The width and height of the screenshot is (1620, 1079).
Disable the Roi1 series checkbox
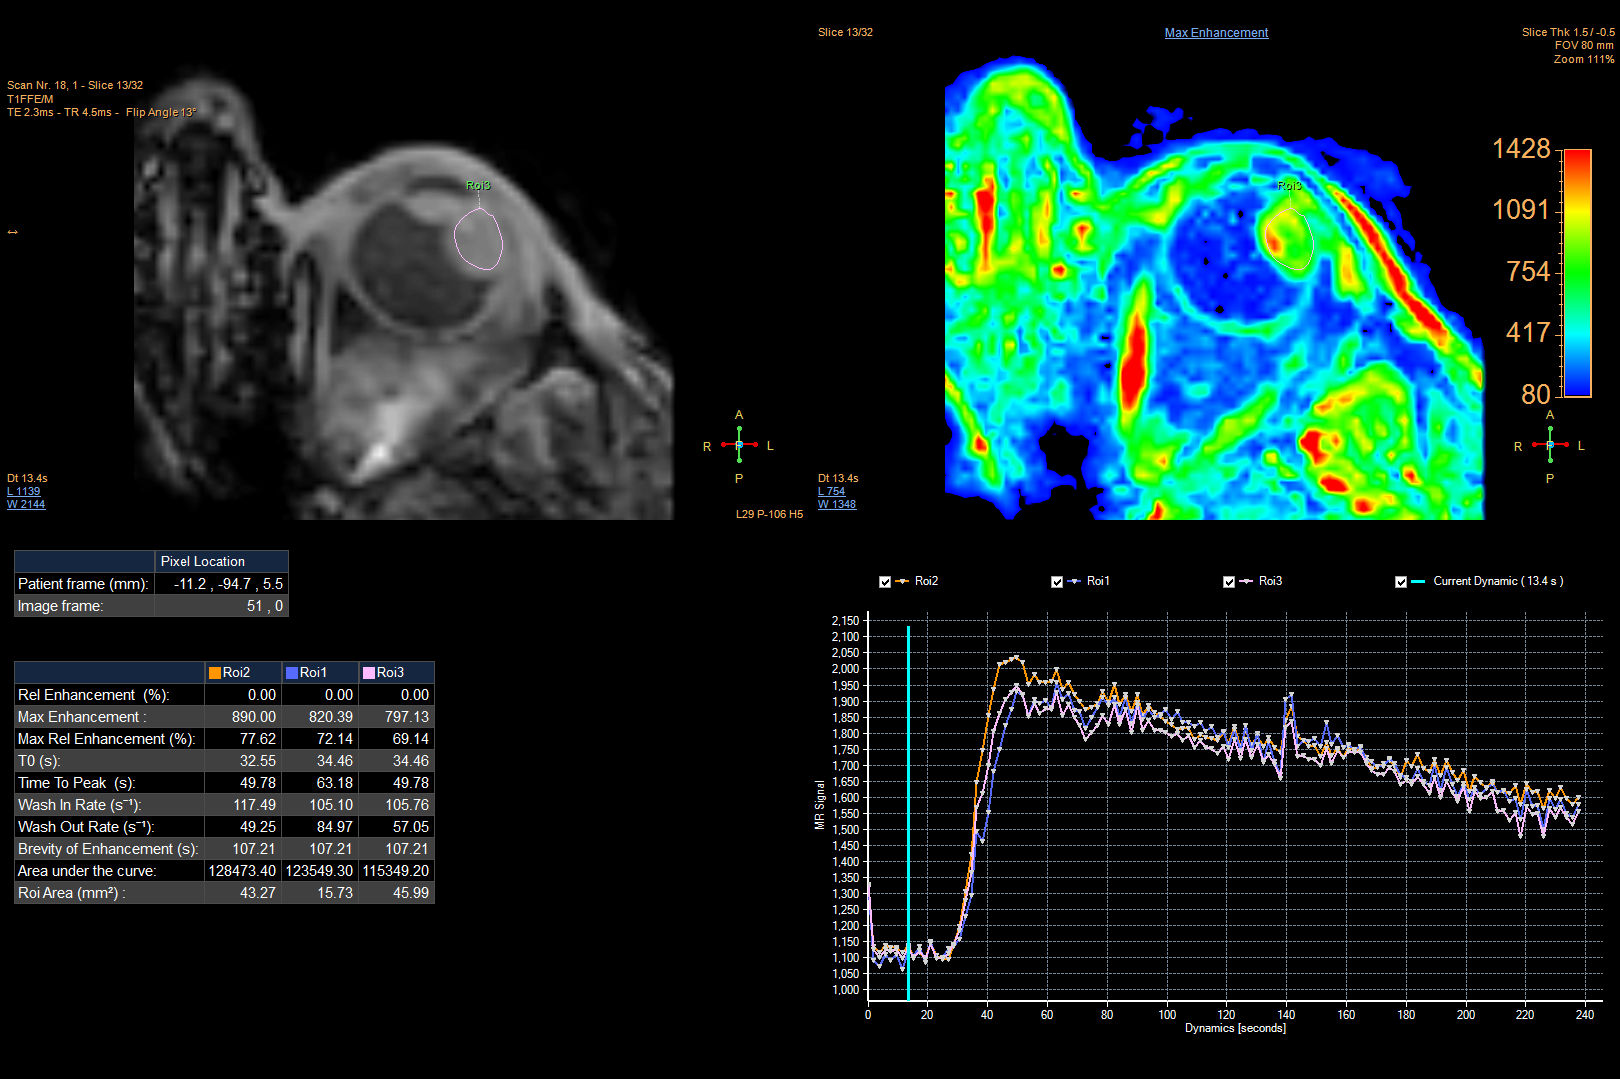coord(1056,580)
